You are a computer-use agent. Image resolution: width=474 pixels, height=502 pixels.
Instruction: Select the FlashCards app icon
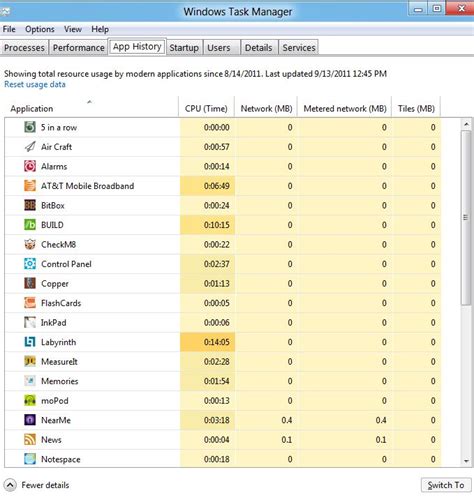[x=30, y=303]
